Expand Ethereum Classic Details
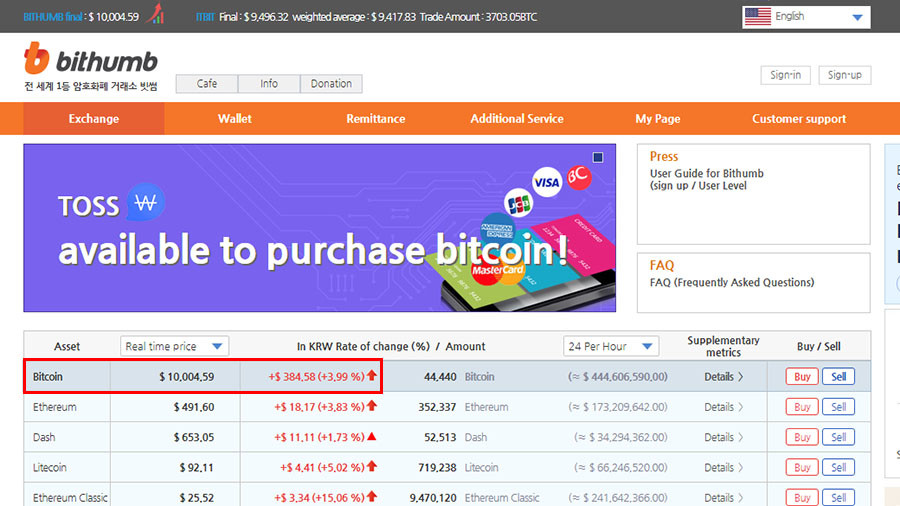Screen dimensions: 900x506 [724, 497]
